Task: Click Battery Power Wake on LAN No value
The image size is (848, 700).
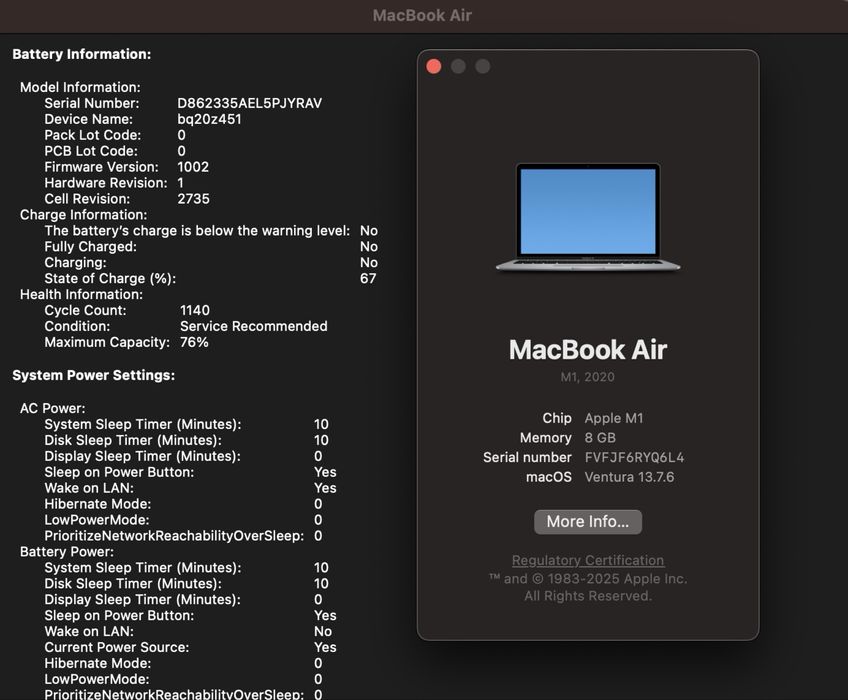Action: 323,631
